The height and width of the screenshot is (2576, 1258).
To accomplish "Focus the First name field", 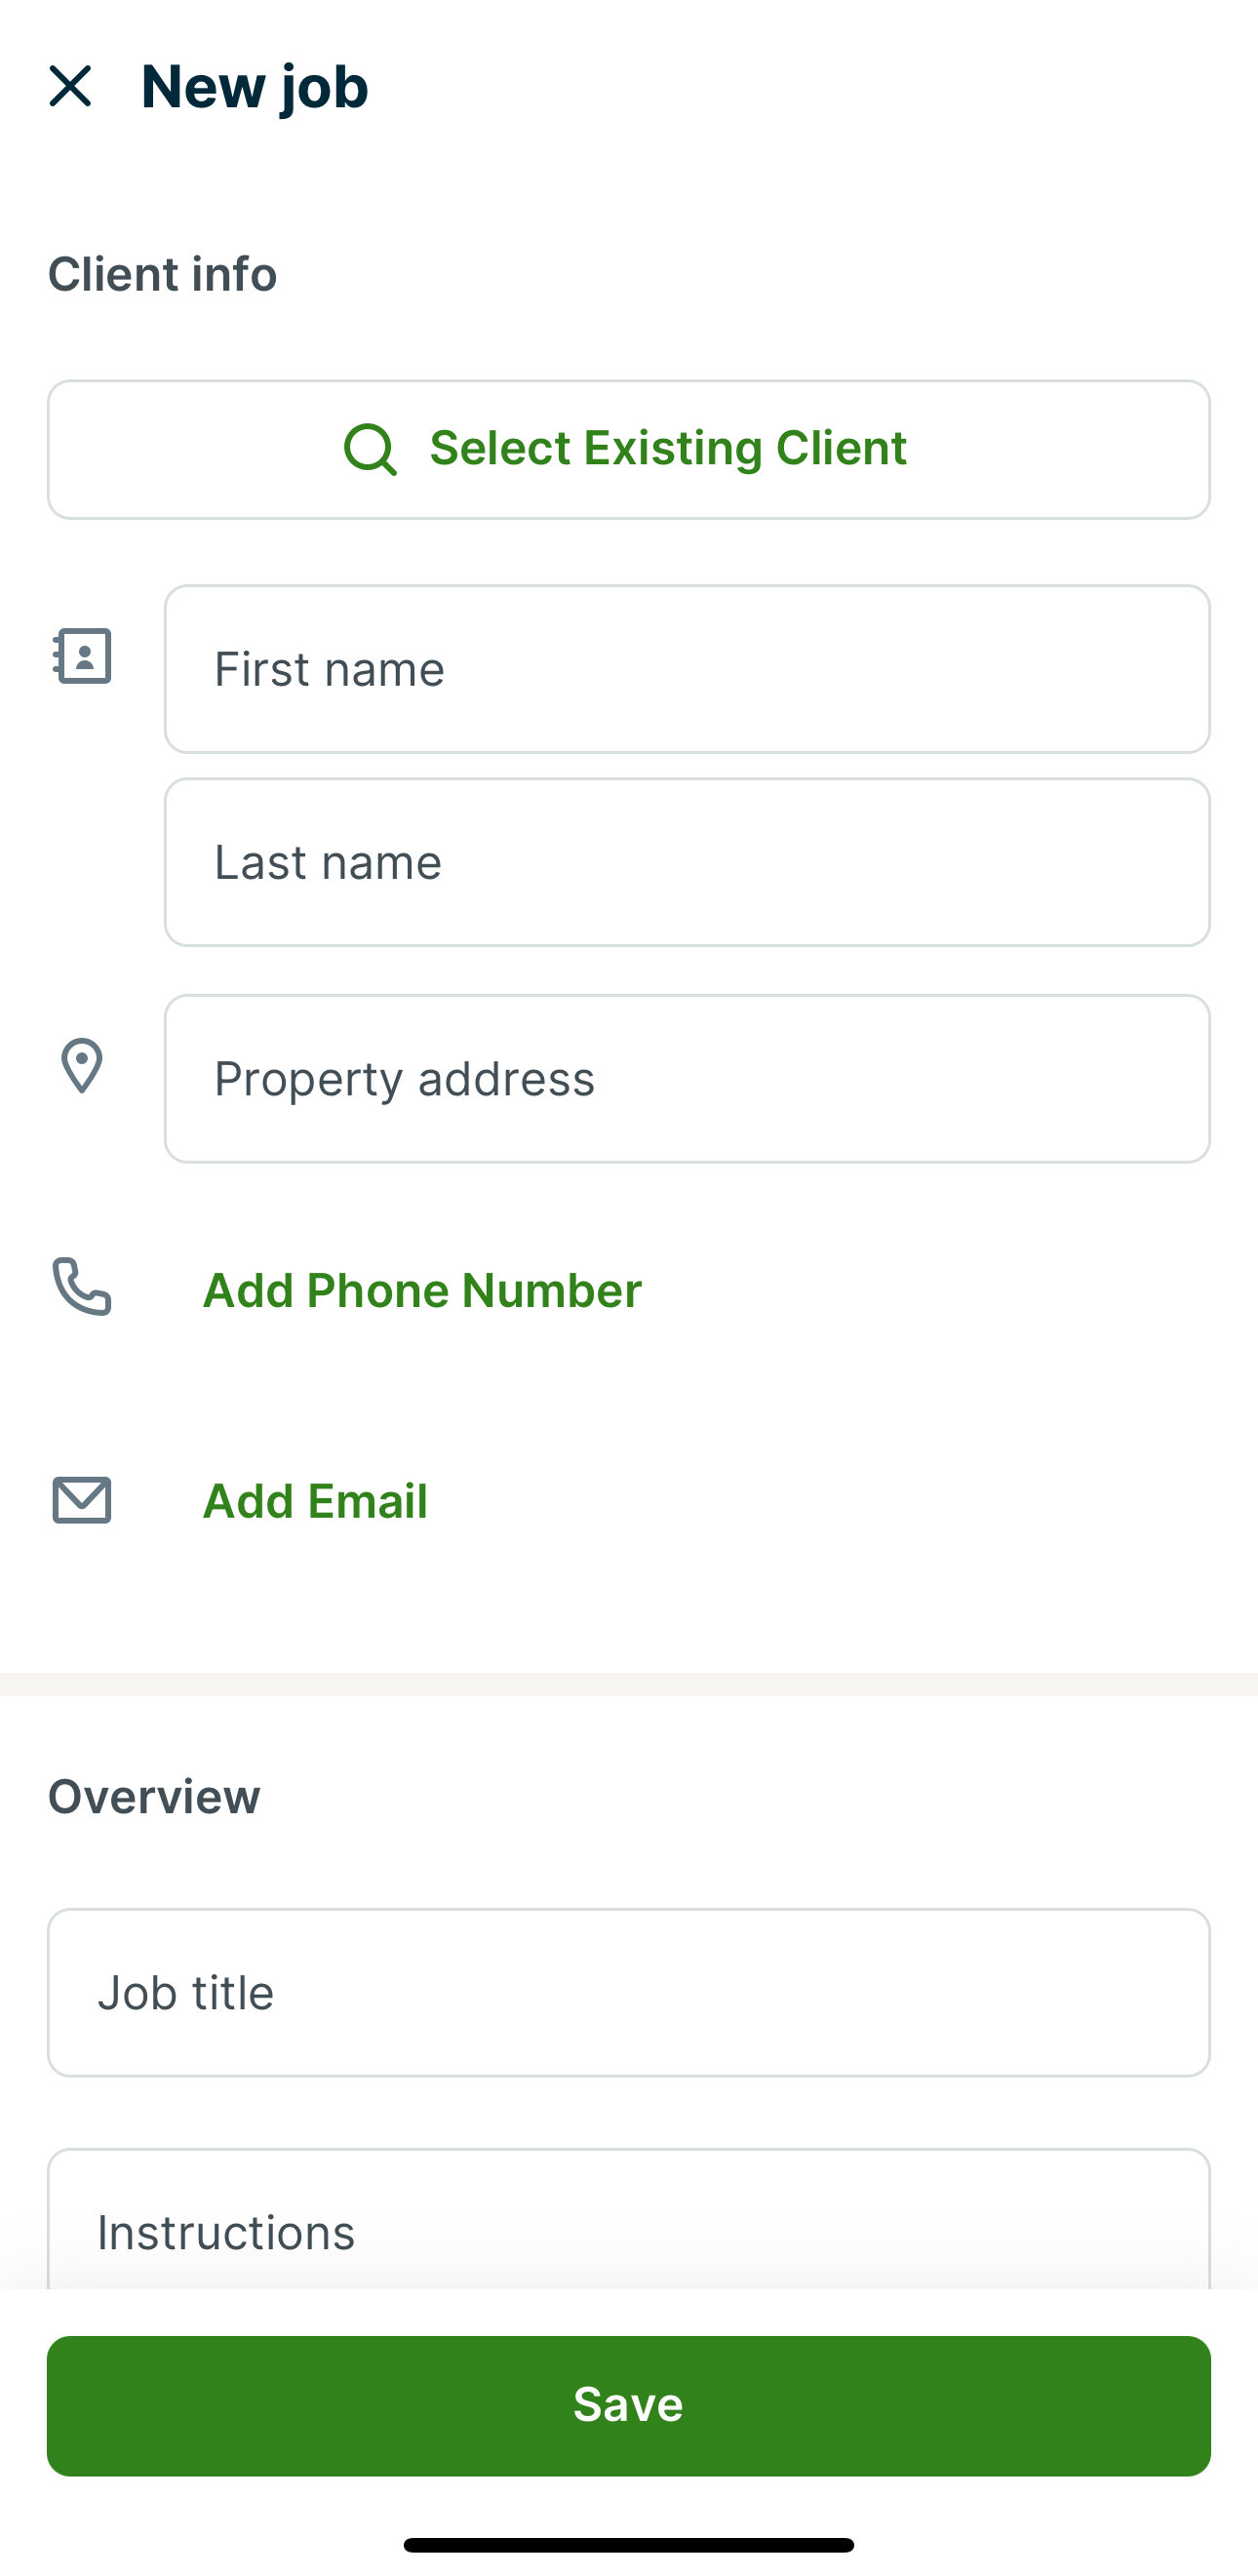I will coord(686,669).
